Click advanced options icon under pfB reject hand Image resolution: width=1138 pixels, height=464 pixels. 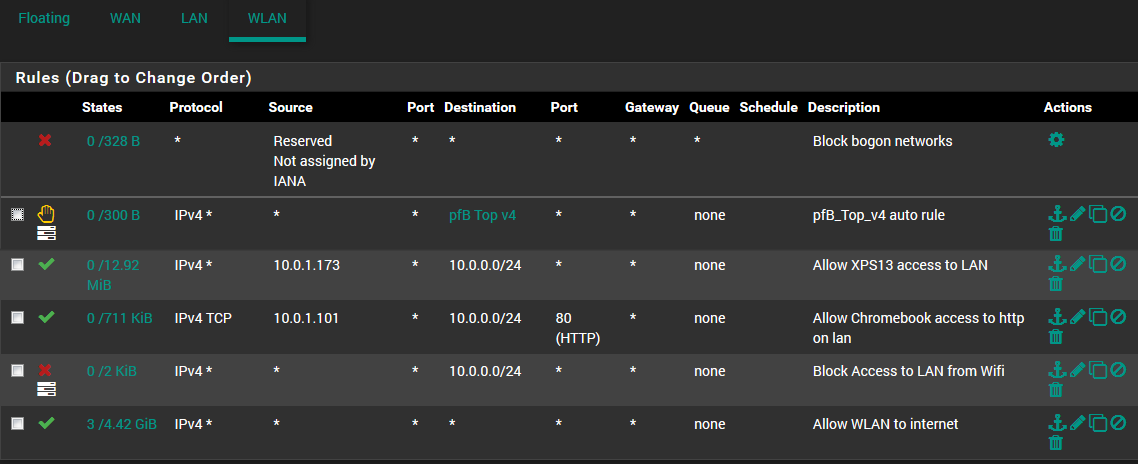(x=46, y=232)
